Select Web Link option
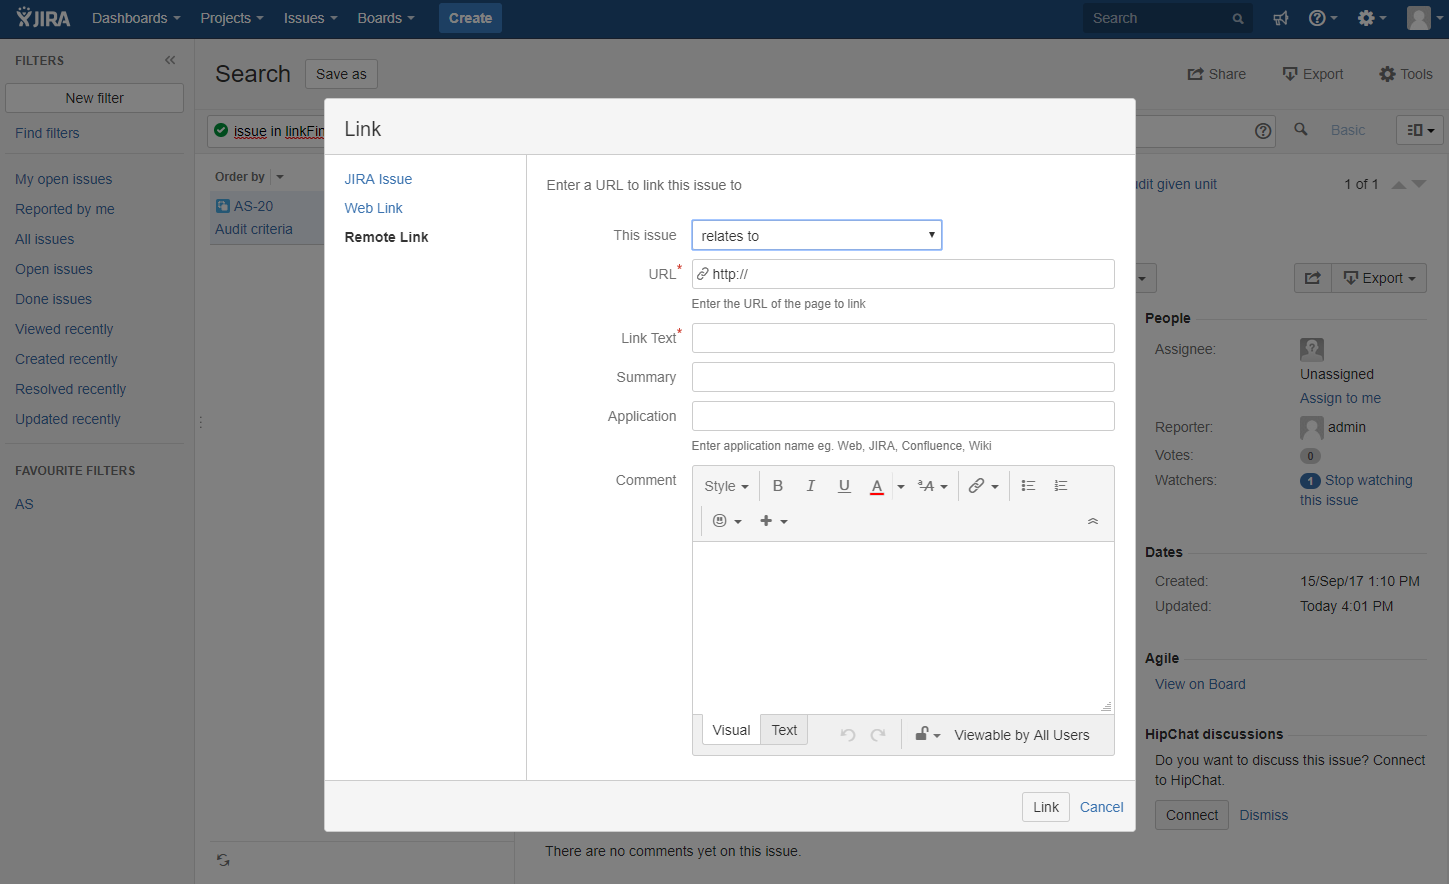This screenshot has width=1449, height=884. pos(373,208)
